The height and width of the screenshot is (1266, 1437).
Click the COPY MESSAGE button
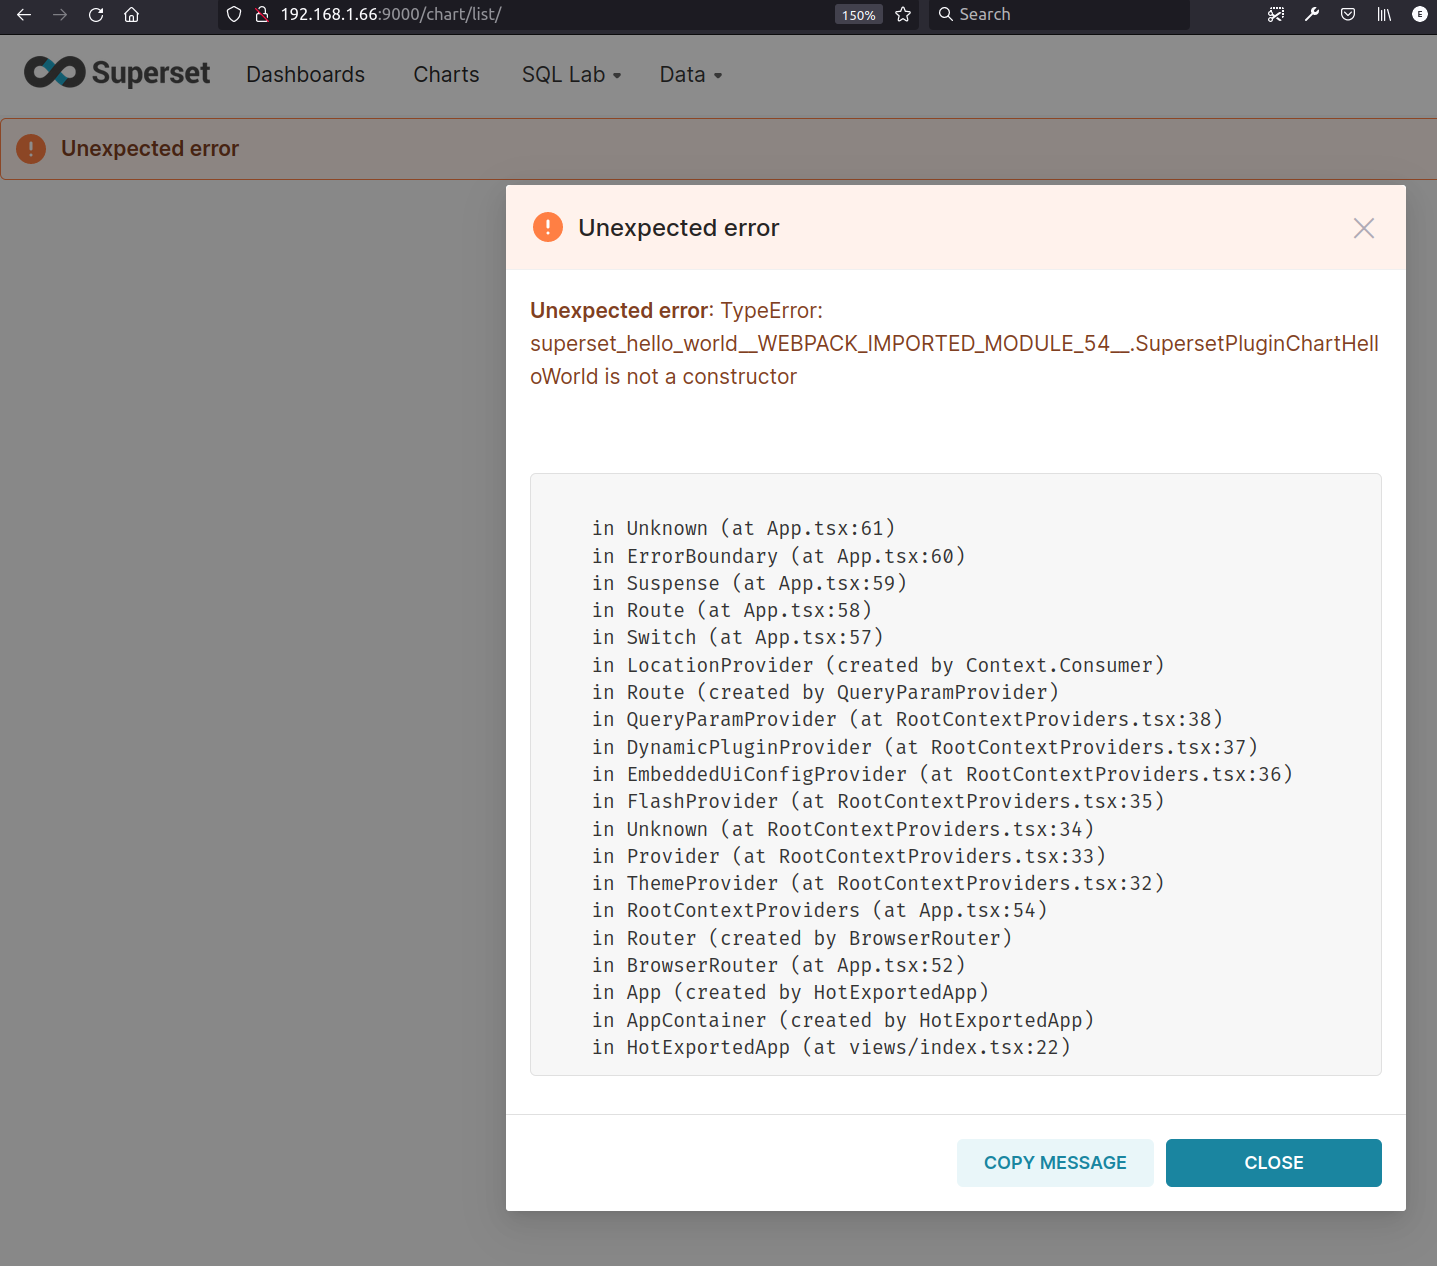point(1054,1162)
